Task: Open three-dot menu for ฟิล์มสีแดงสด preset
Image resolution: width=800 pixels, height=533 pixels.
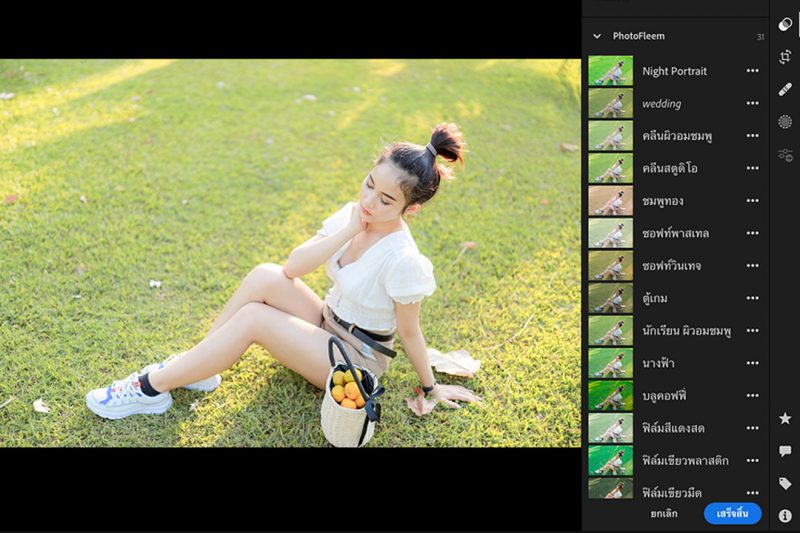Action: tap(753, 428)
